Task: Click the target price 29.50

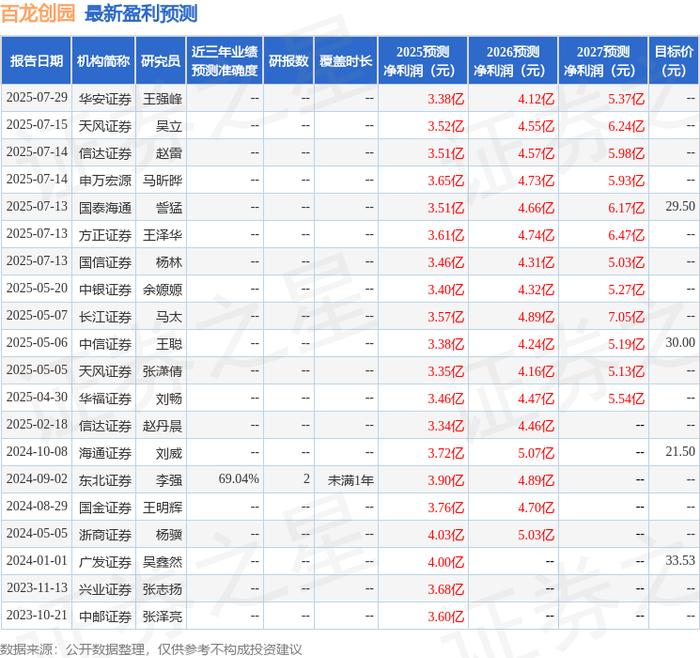Action: (680, 206)
